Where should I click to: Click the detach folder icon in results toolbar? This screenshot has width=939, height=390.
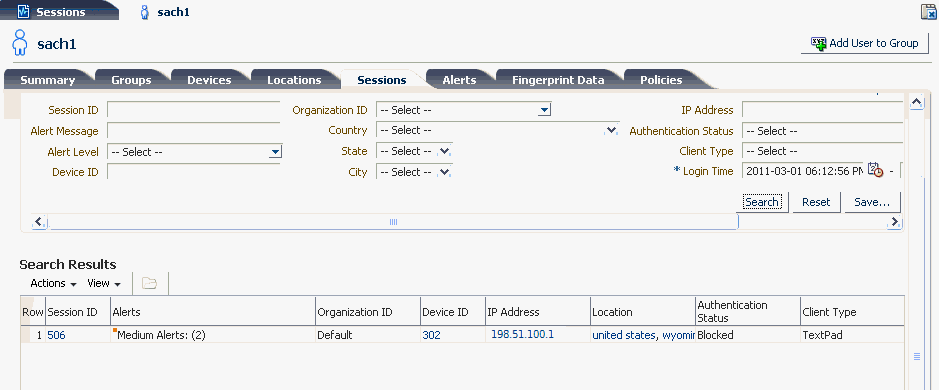(149, 283)
